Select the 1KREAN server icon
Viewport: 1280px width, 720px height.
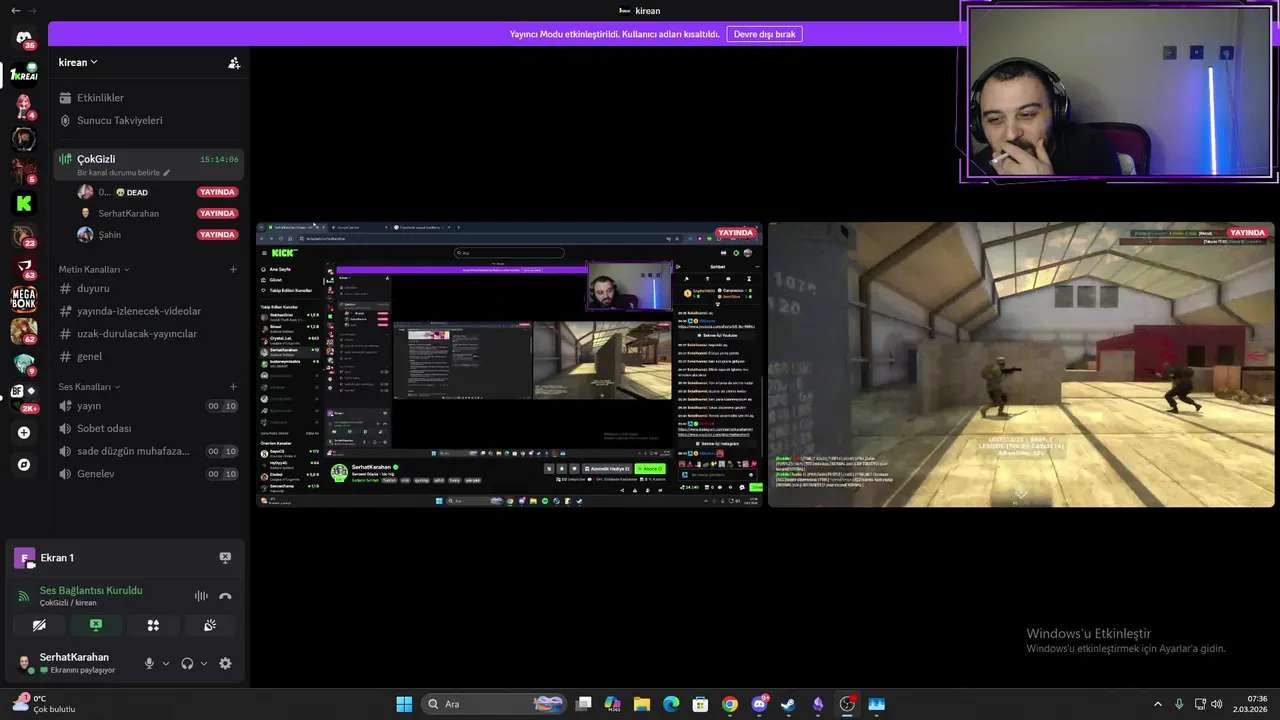(24, 73)
